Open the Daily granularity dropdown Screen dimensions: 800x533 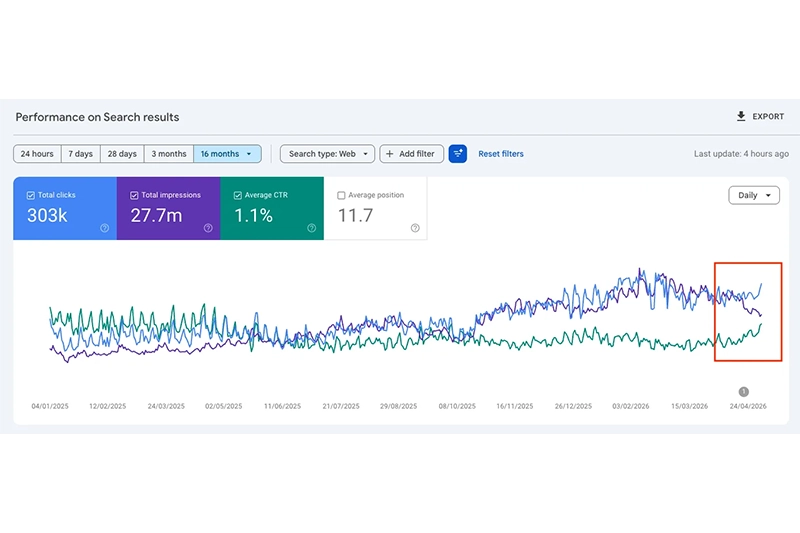754,195
